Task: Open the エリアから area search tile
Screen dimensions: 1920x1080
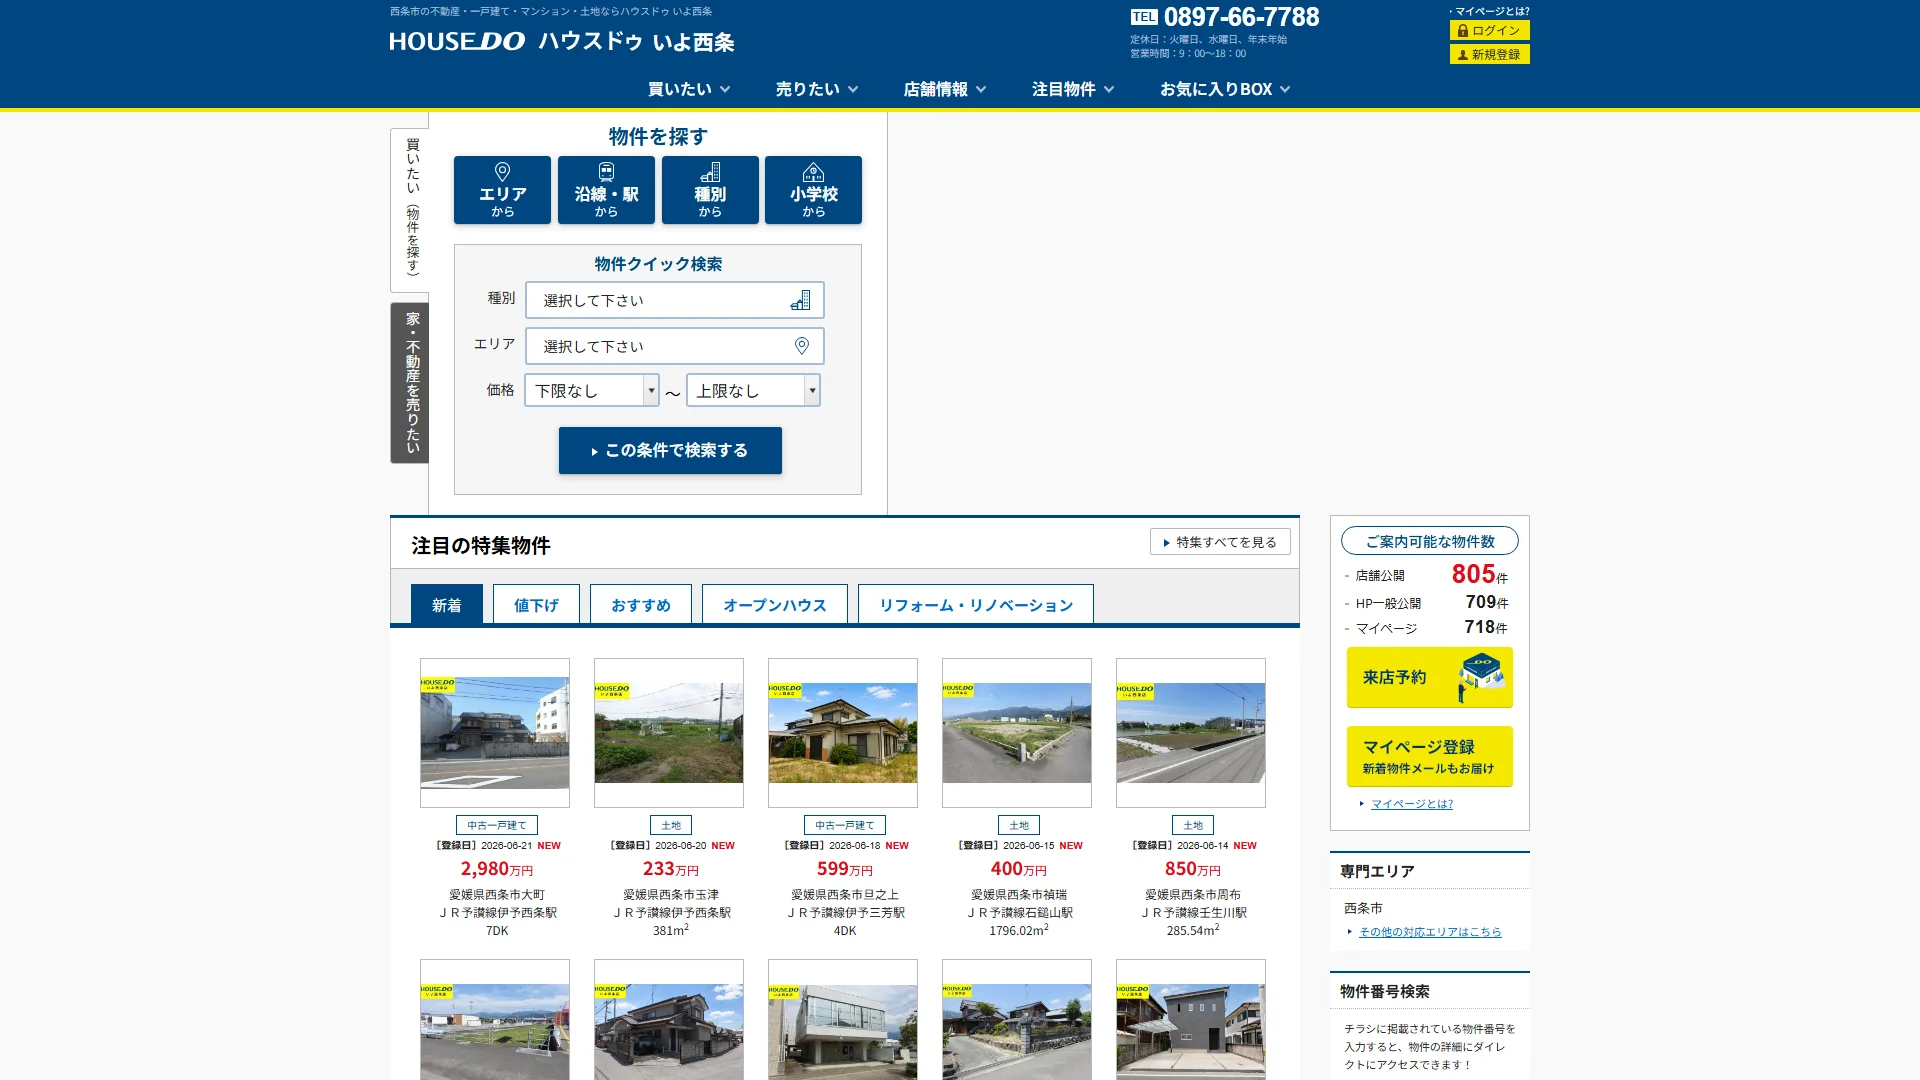Action: pyautogui.click(x=502, y=190)
